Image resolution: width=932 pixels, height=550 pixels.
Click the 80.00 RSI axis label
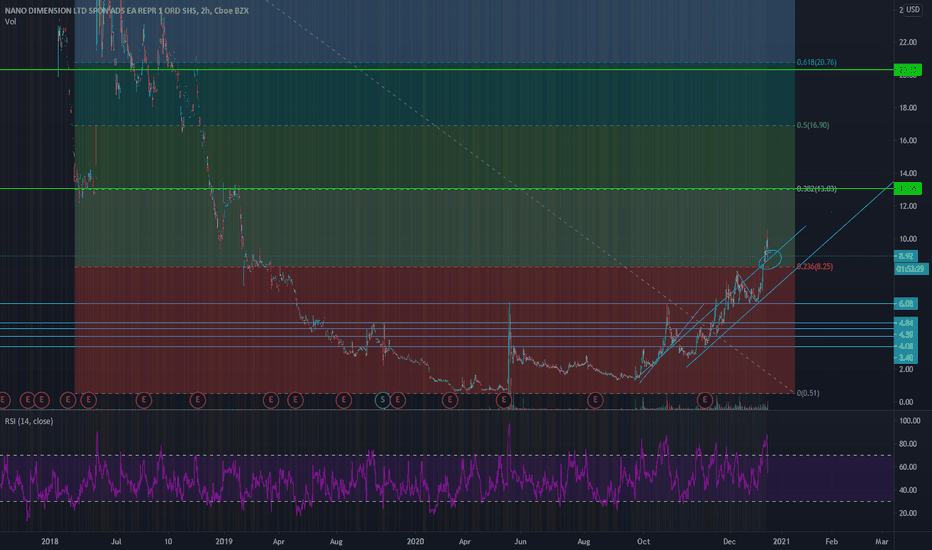908,444
